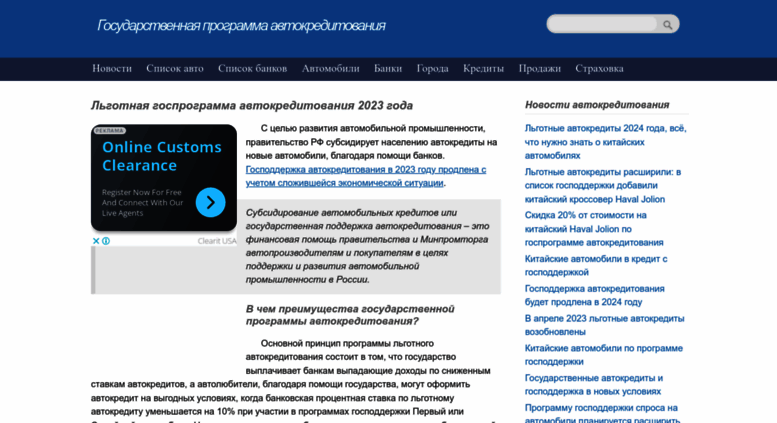Go to the Банки section
777x423 pixels.
pyautogui.click(x=388, y=68)
